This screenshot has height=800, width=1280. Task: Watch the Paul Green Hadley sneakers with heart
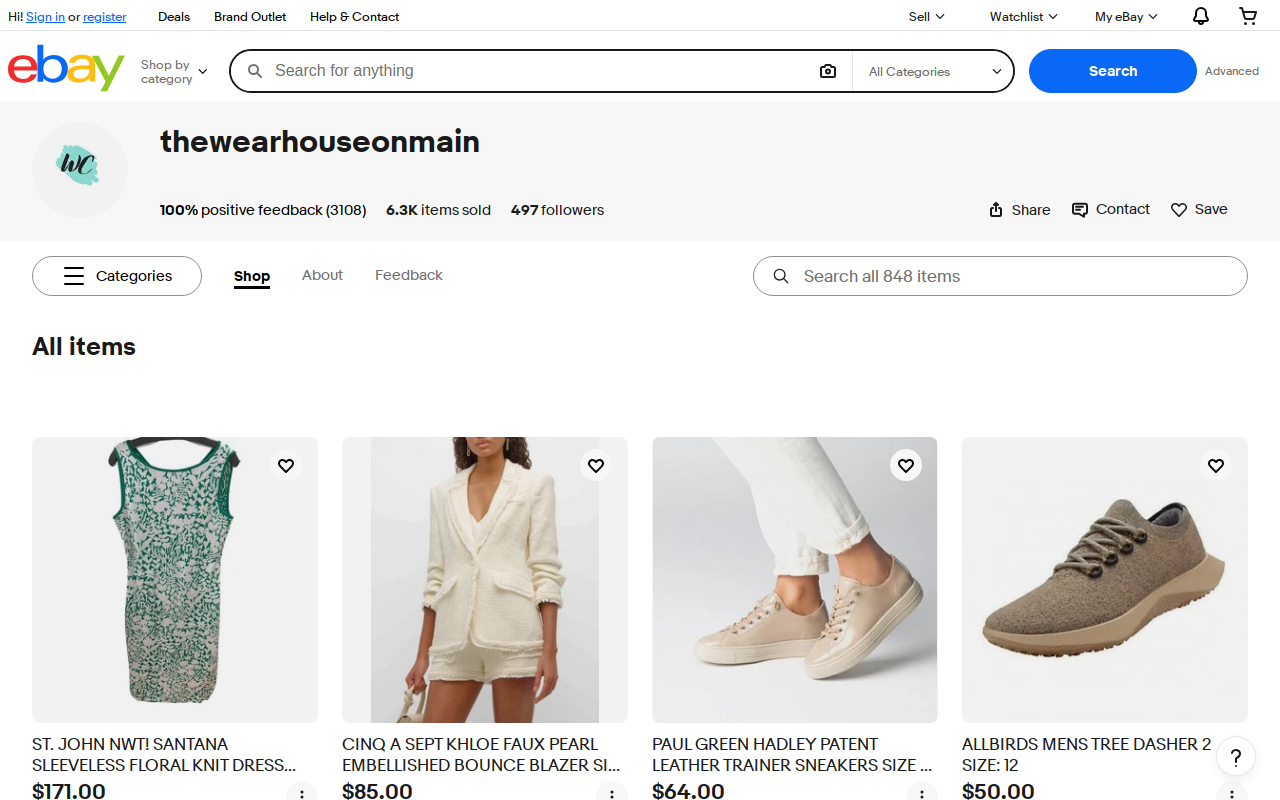click(906, 465)
